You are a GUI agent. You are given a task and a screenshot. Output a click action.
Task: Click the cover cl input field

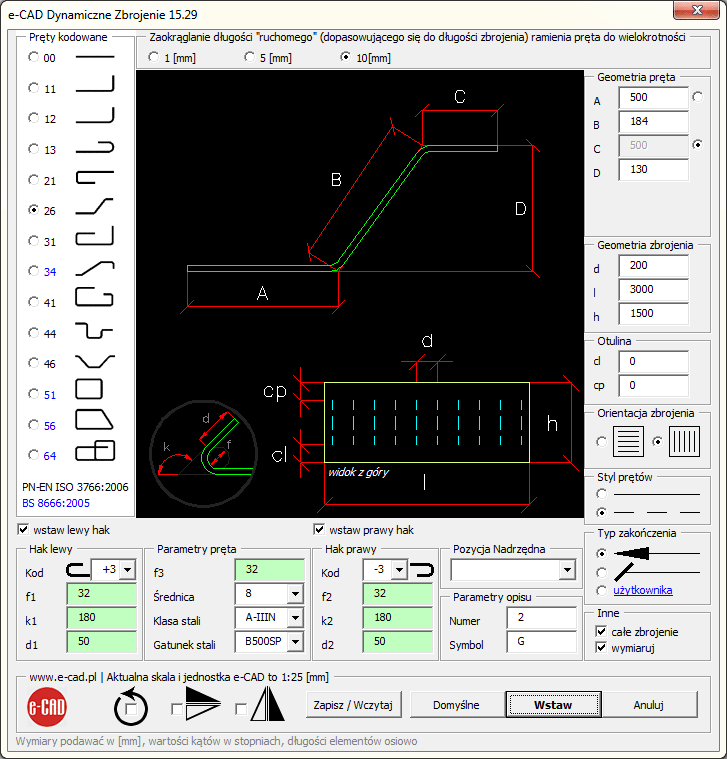click(653, 361)
